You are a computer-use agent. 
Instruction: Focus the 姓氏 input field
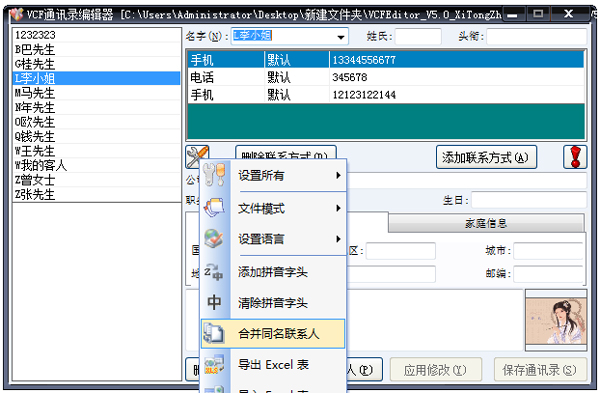coord(418,37)
